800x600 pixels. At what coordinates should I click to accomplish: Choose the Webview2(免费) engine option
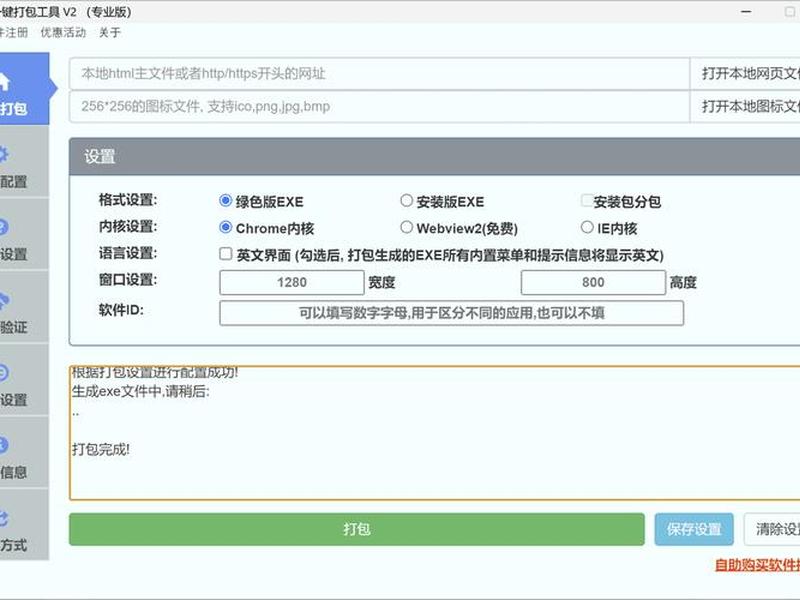coord(406,227)
